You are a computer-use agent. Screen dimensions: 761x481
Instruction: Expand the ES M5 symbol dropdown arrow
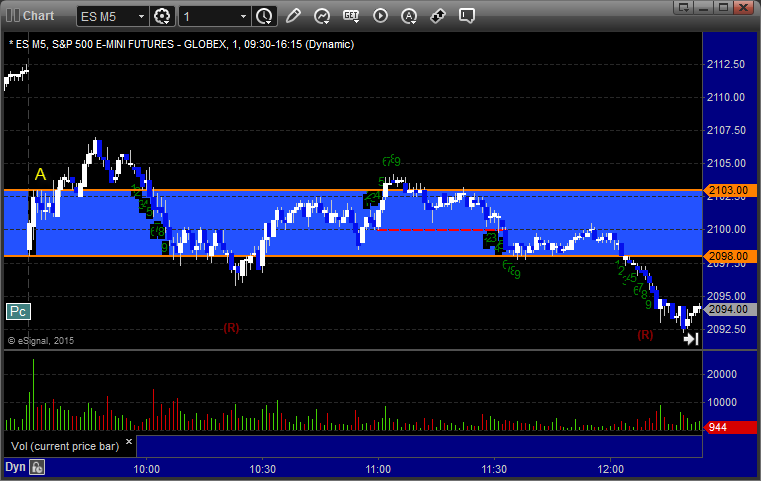click(141, 17)
